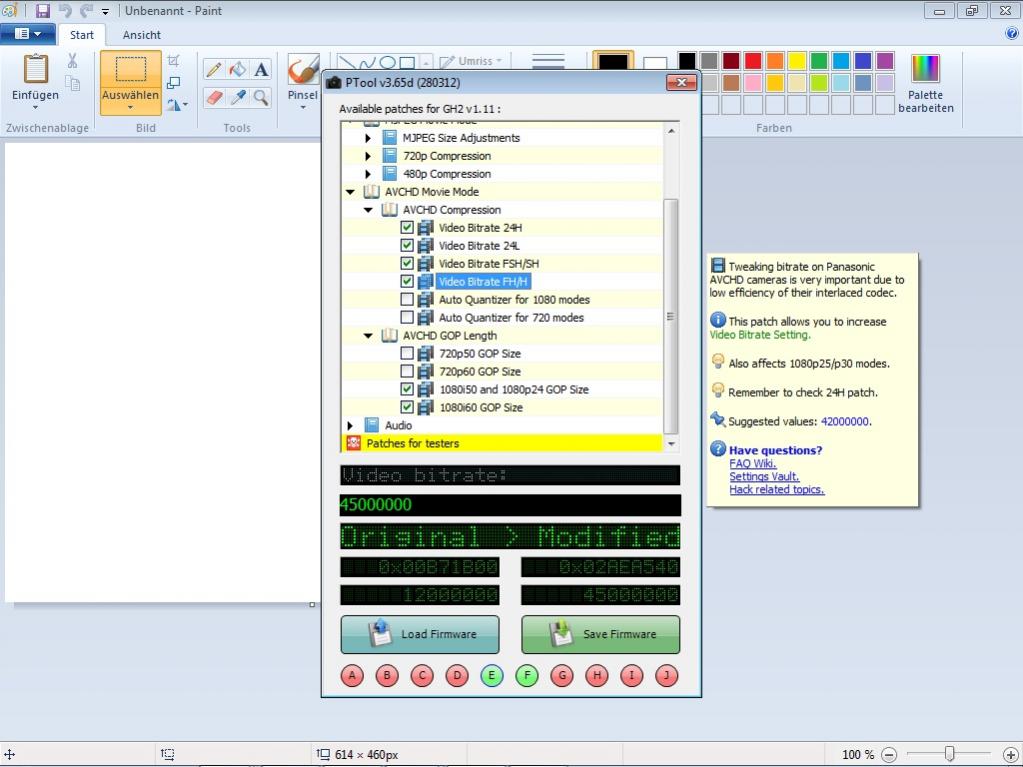The height and width of the screenshot is (767, 1023).
Task: Expand the Audio tree node
Action: coord(350,426)
